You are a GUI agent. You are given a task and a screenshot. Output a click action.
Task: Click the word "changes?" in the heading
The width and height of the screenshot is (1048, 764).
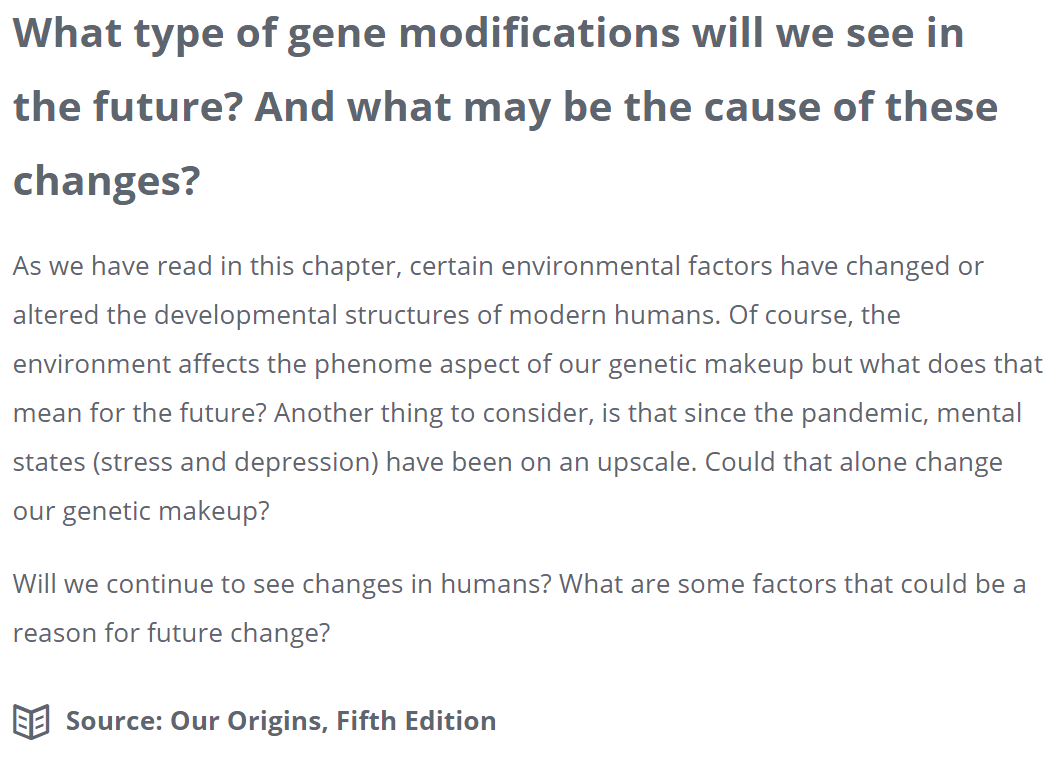107,181
